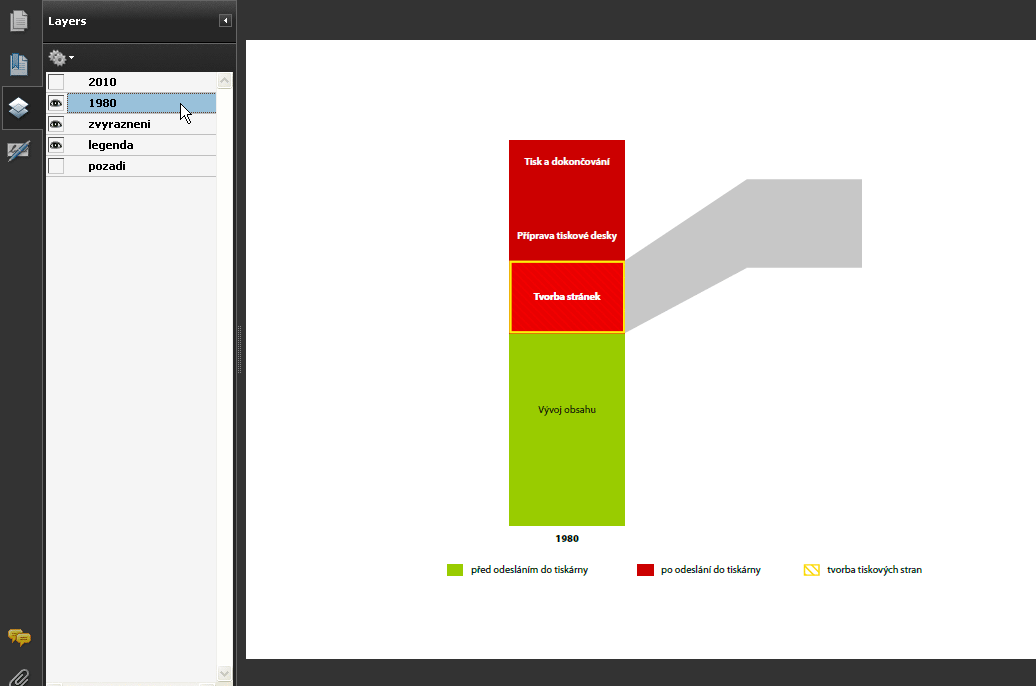Image resolution: width=1036 pixels, height=686 pixels.
Task: Click legend text "před odesláním do tiskárny"
Action: tap(529, 570)
